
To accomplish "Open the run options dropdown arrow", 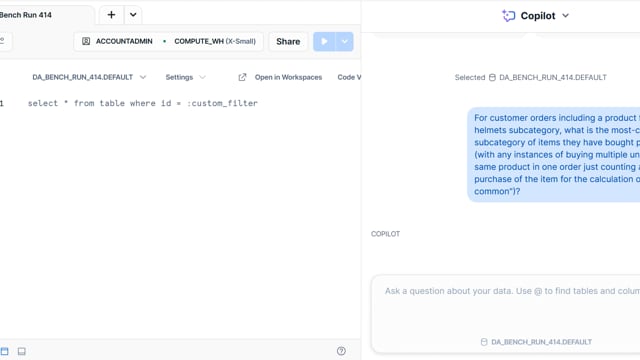I will 344,42.
